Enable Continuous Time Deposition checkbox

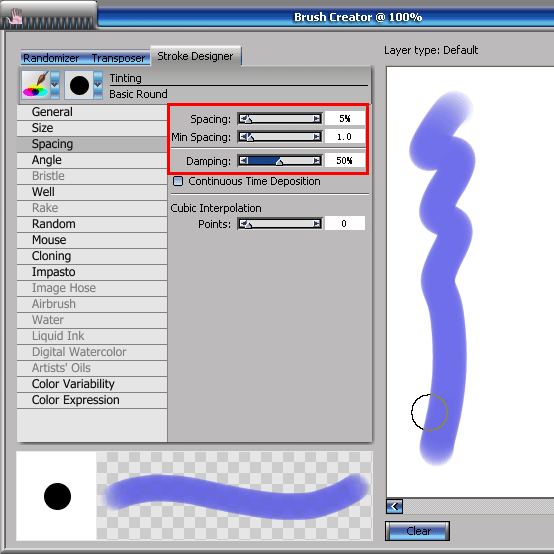click(x=178, y=181)
